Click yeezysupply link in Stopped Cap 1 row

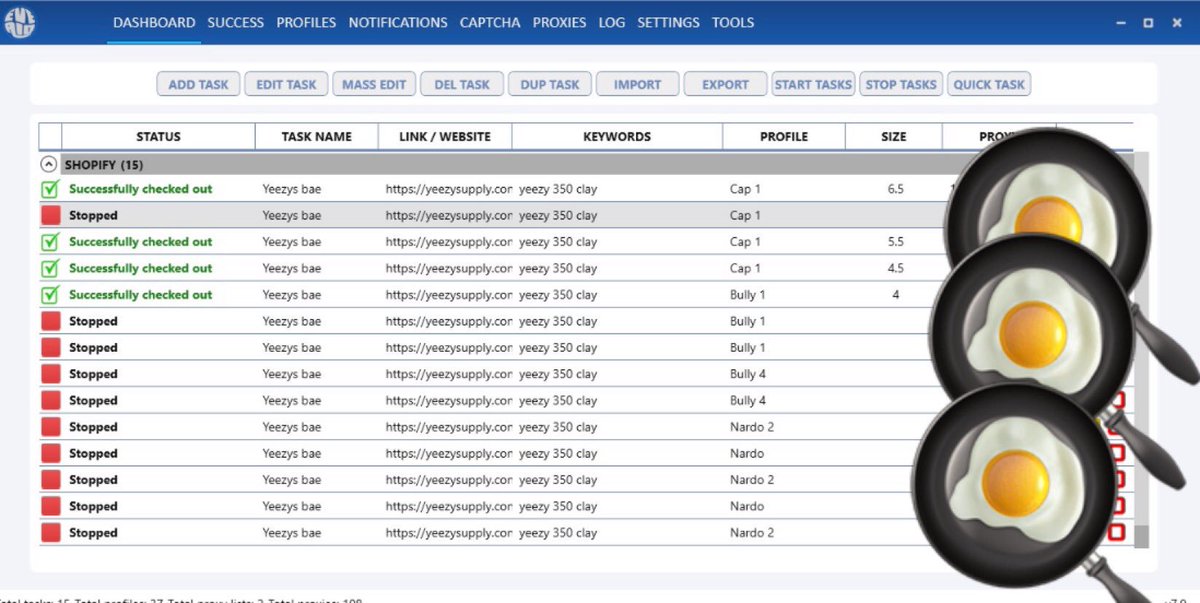449,215
